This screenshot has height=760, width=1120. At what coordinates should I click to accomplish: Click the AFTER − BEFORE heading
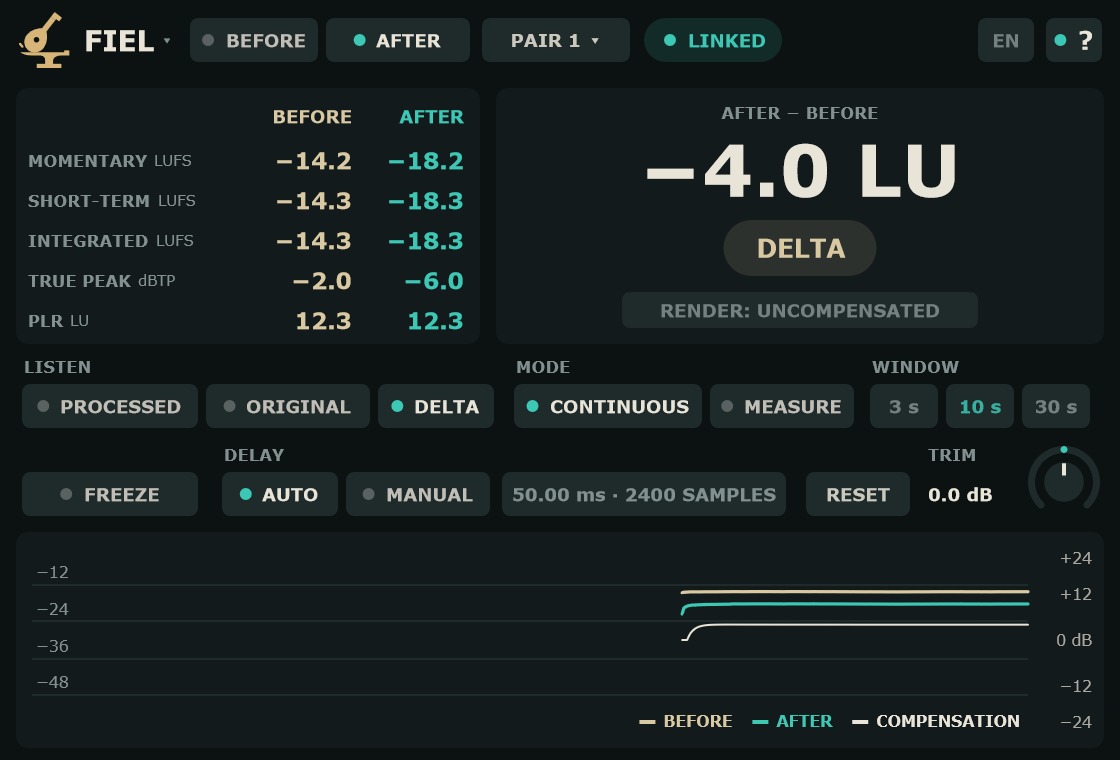point(800,113)
